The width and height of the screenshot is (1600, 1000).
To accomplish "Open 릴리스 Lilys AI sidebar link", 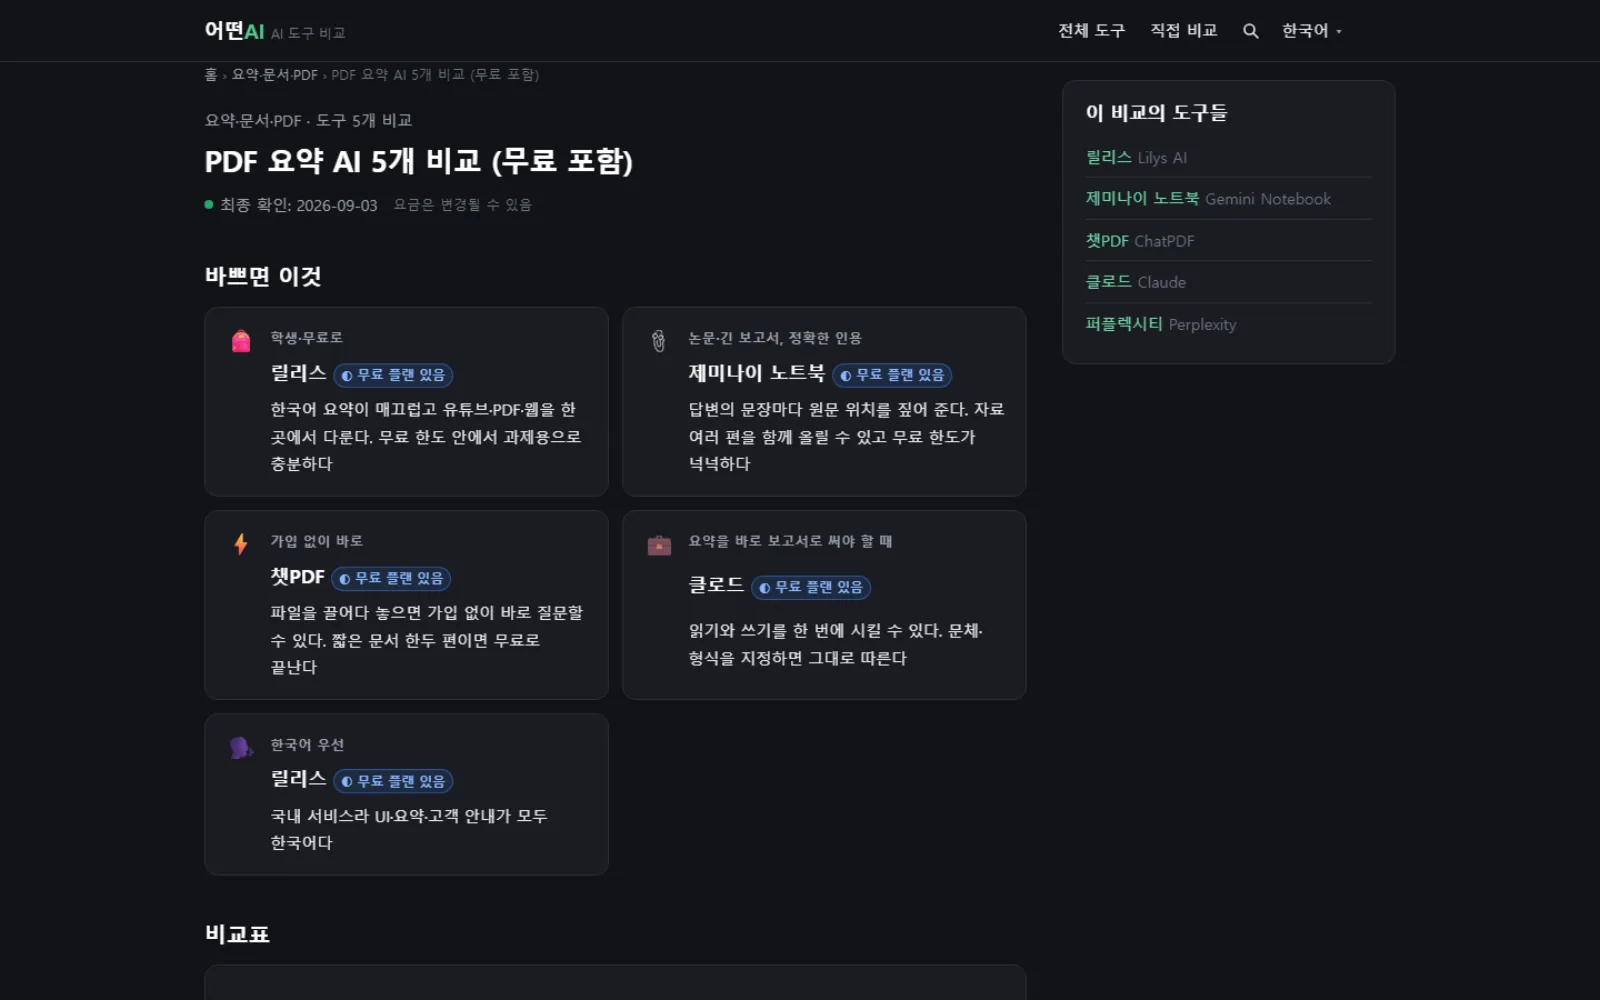I will click(1136, 158).
